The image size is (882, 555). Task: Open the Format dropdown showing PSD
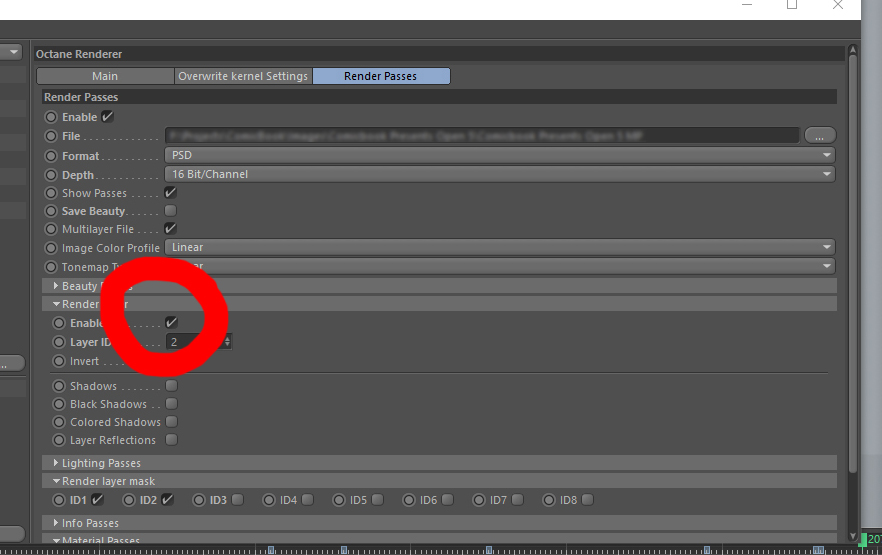pos(500,155)
